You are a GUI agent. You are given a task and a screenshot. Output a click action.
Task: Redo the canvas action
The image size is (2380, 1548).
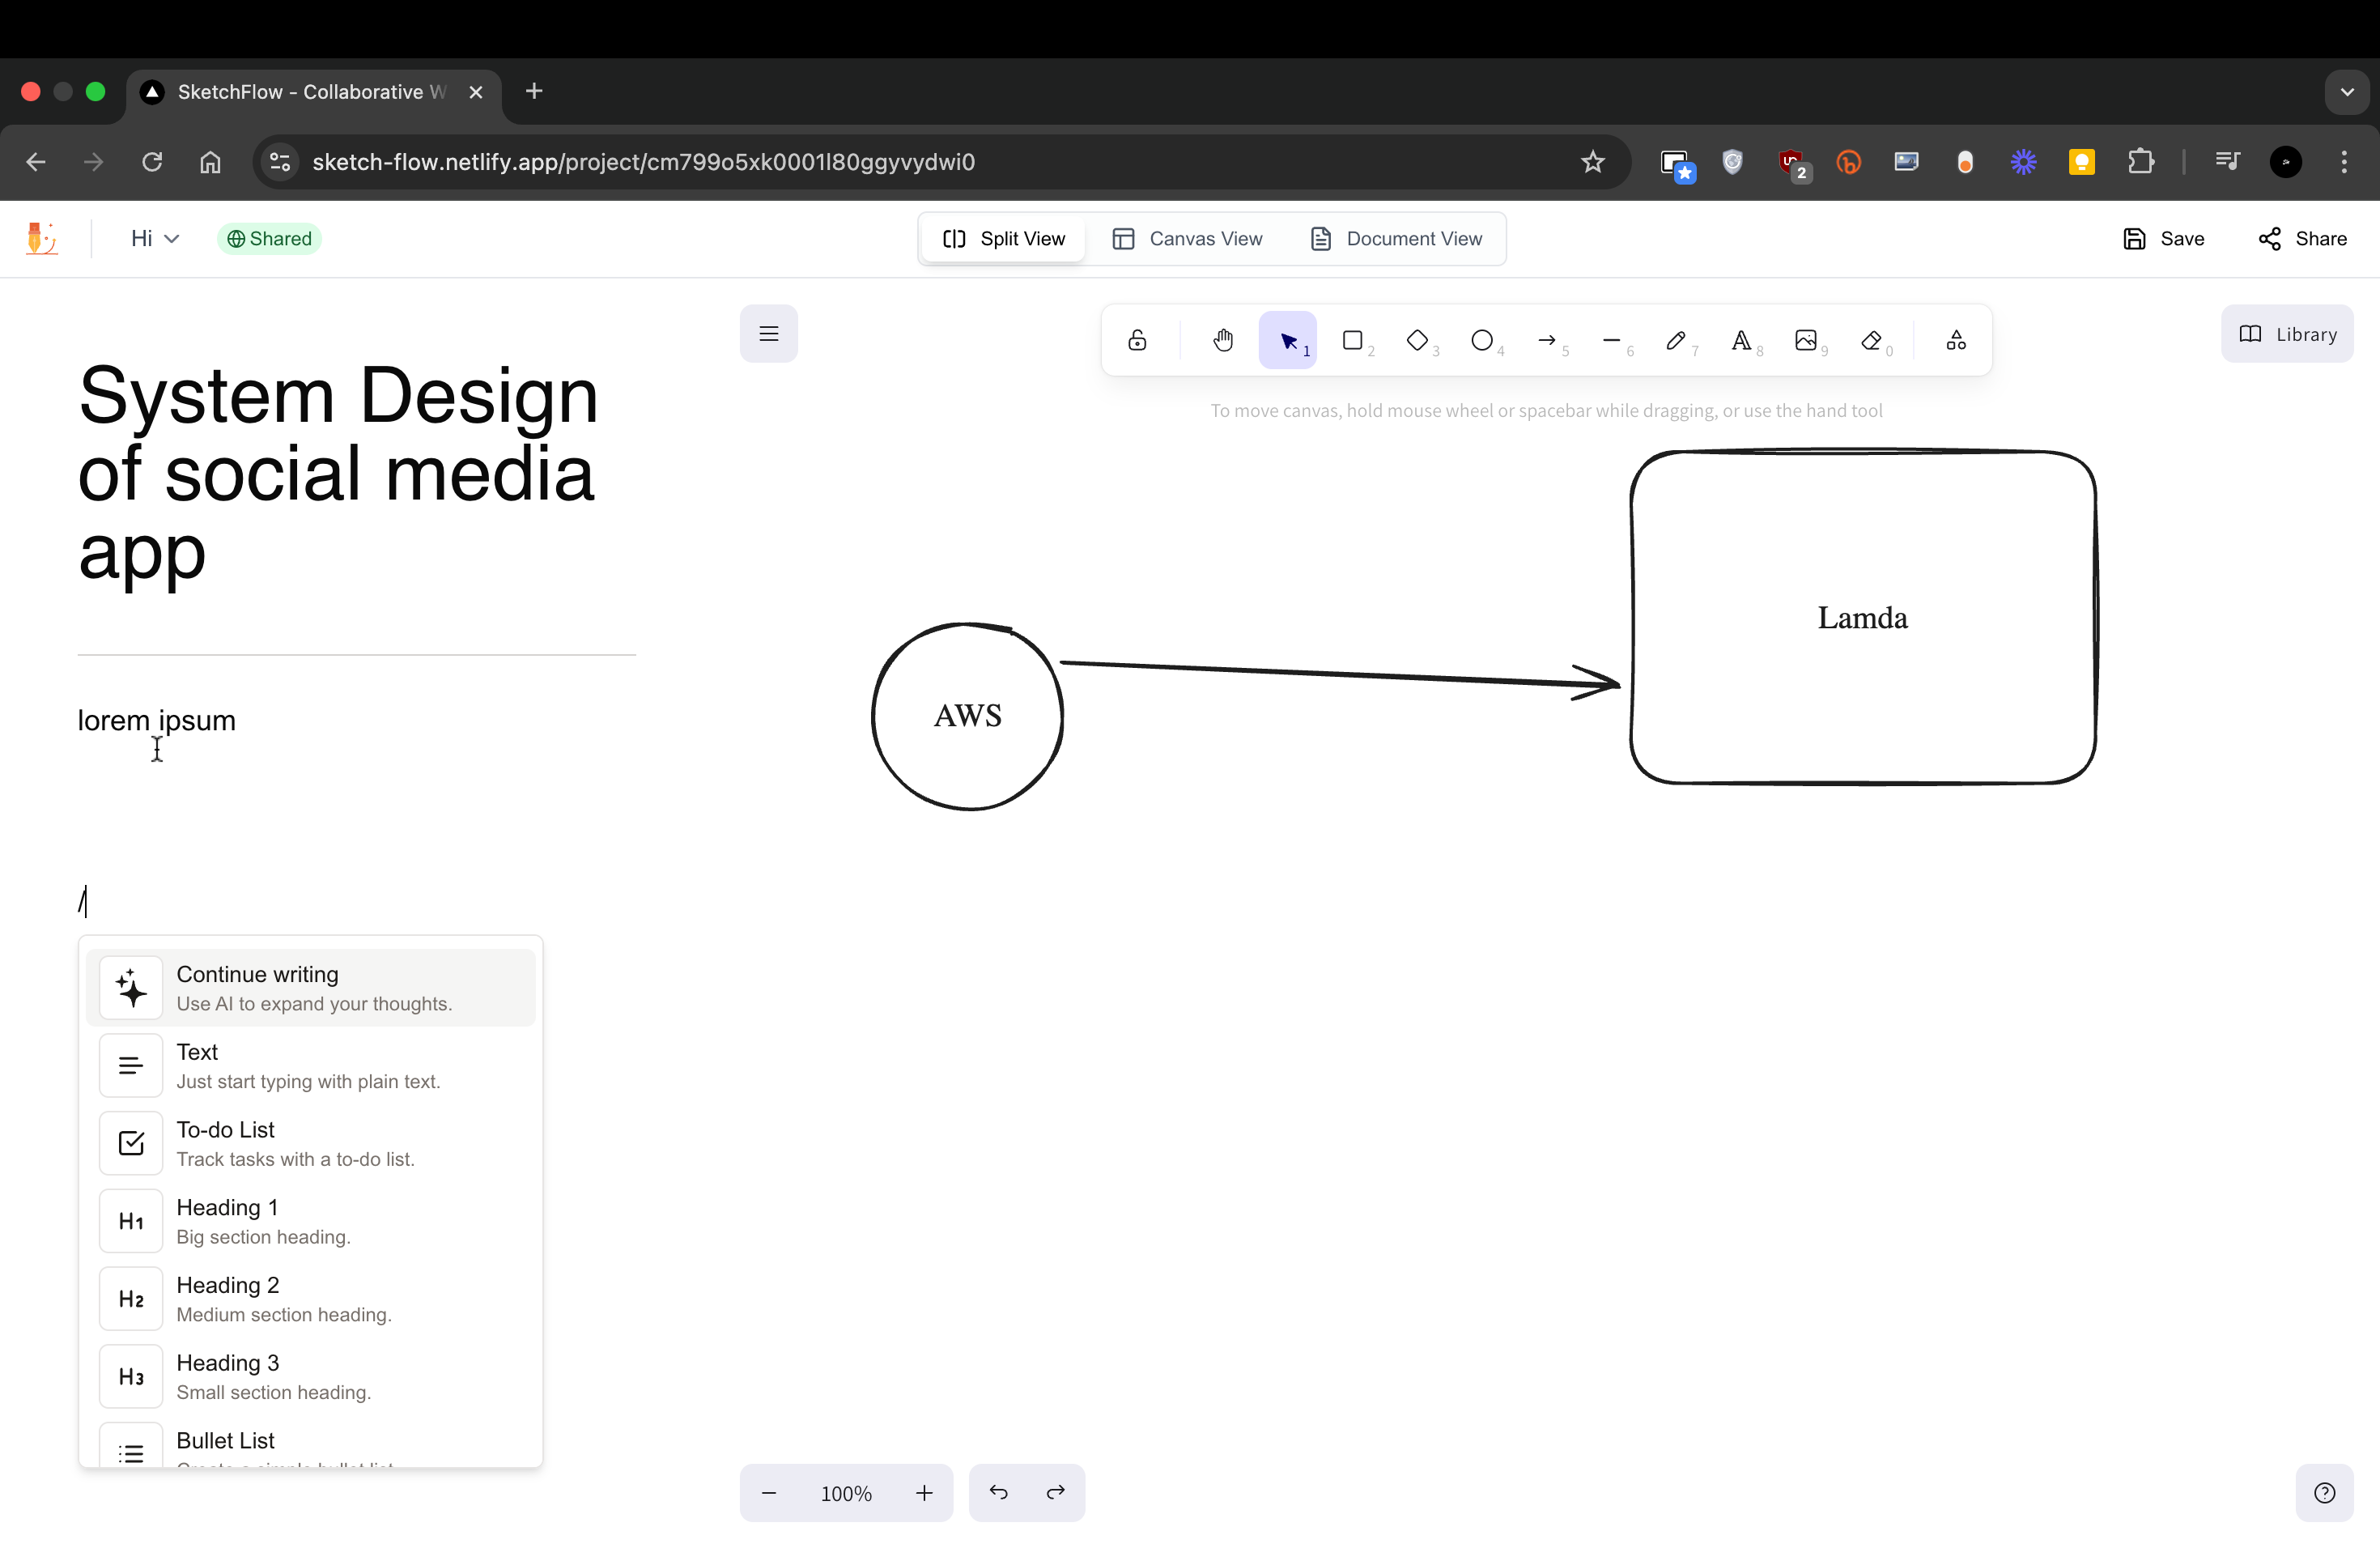(1056, 1493)
